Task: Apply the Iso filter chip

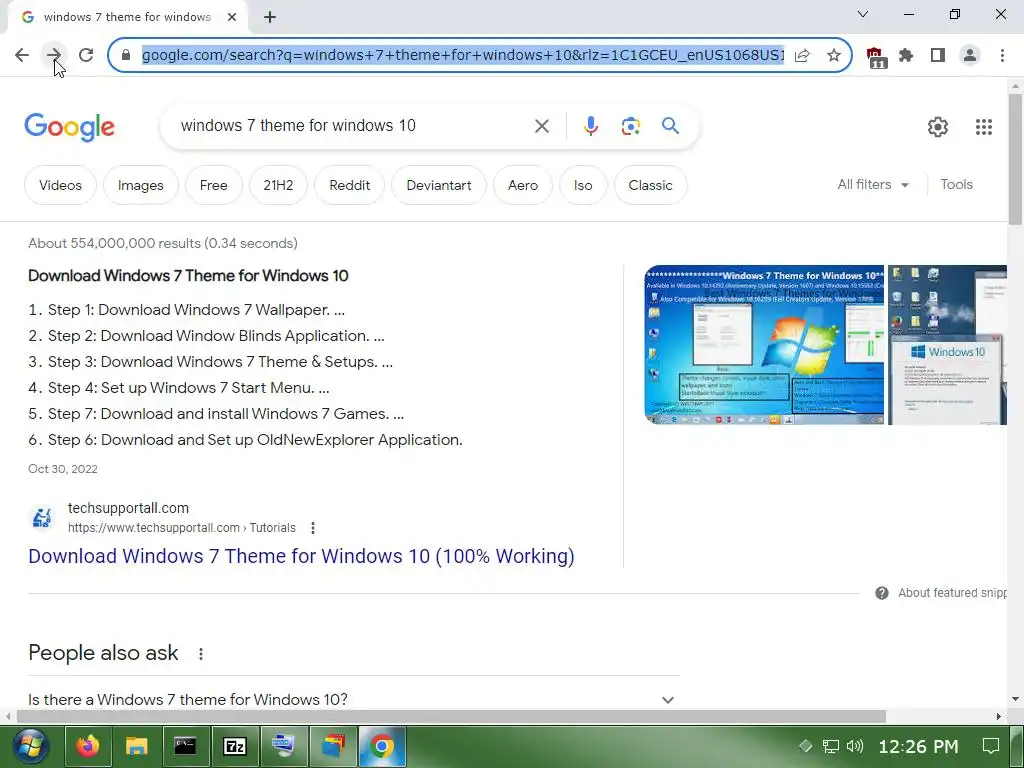Action: [583, 185]
